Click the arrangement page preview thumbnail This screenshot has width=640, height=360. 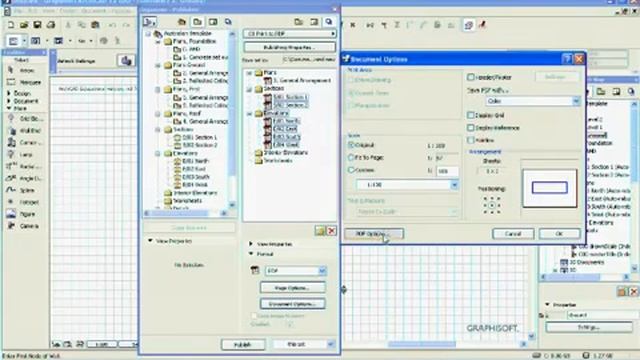click(549, 188)
